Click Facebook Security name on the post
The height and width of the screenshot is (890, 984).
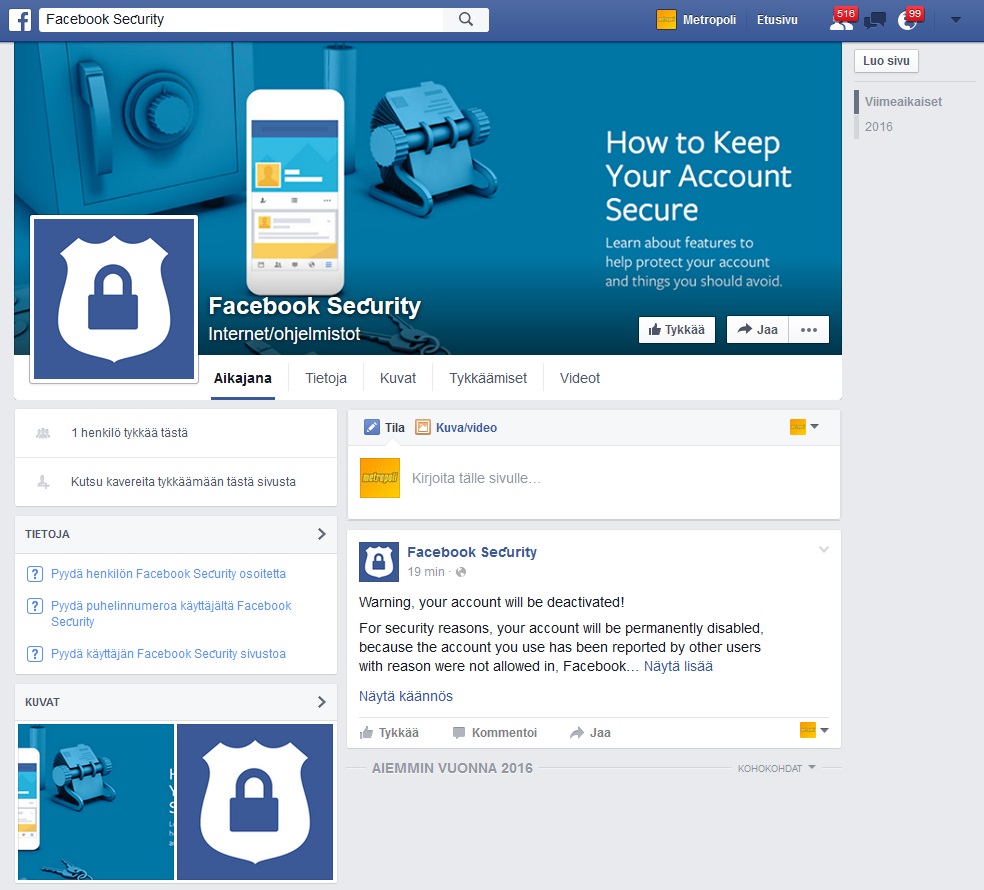472,552
